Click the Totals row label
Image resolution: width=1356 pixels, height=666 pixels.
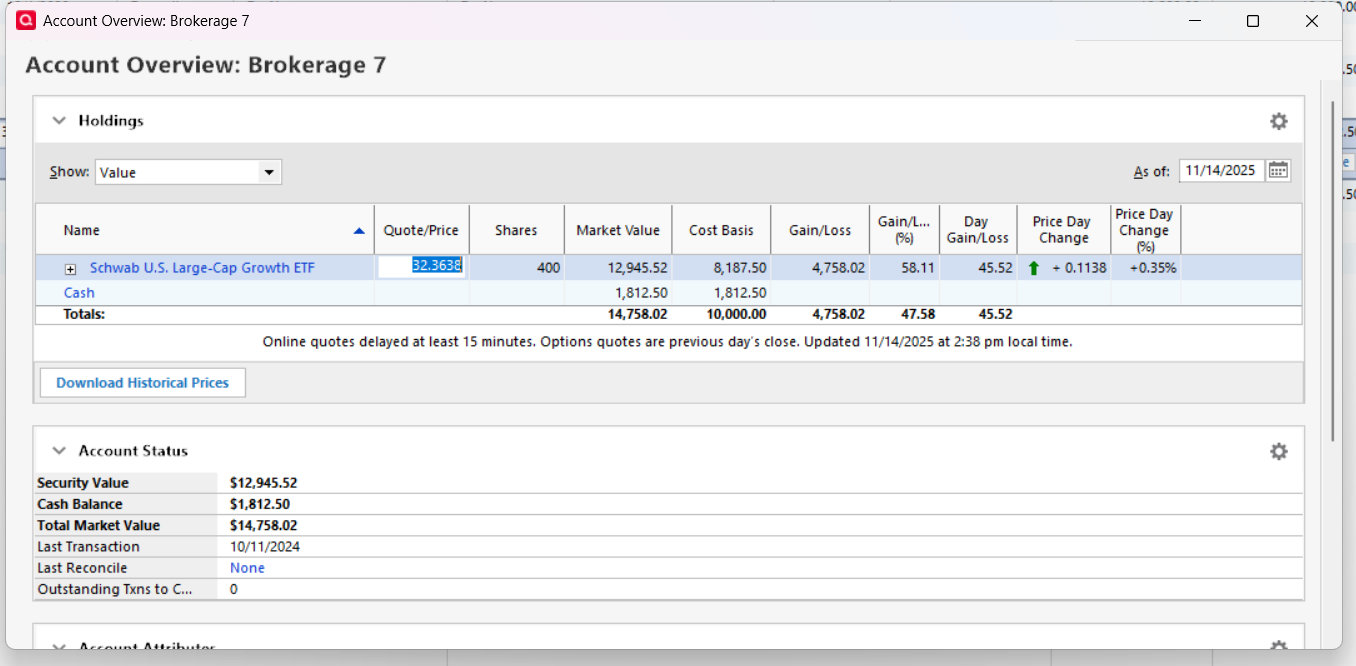coord(84,314)
